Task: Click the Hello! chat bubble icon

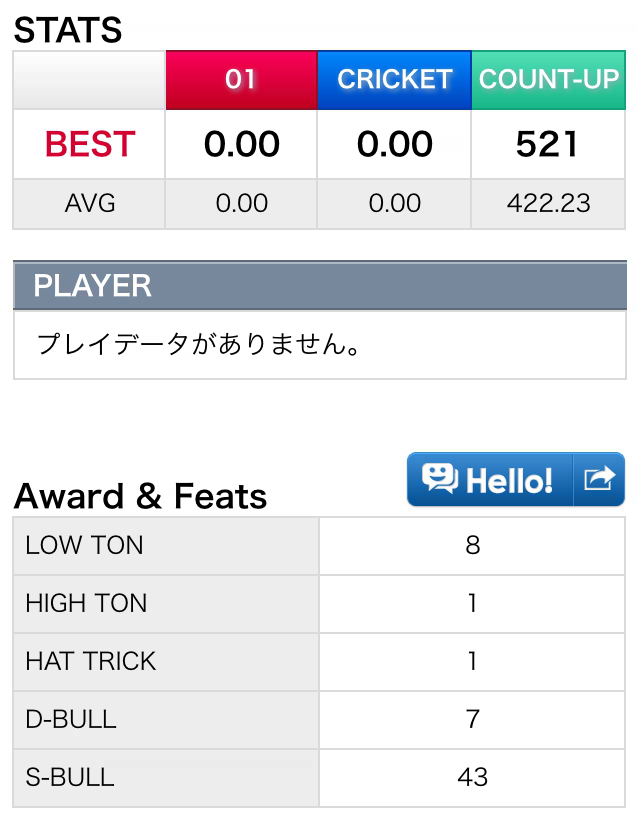Action: [x=439, y=478]
